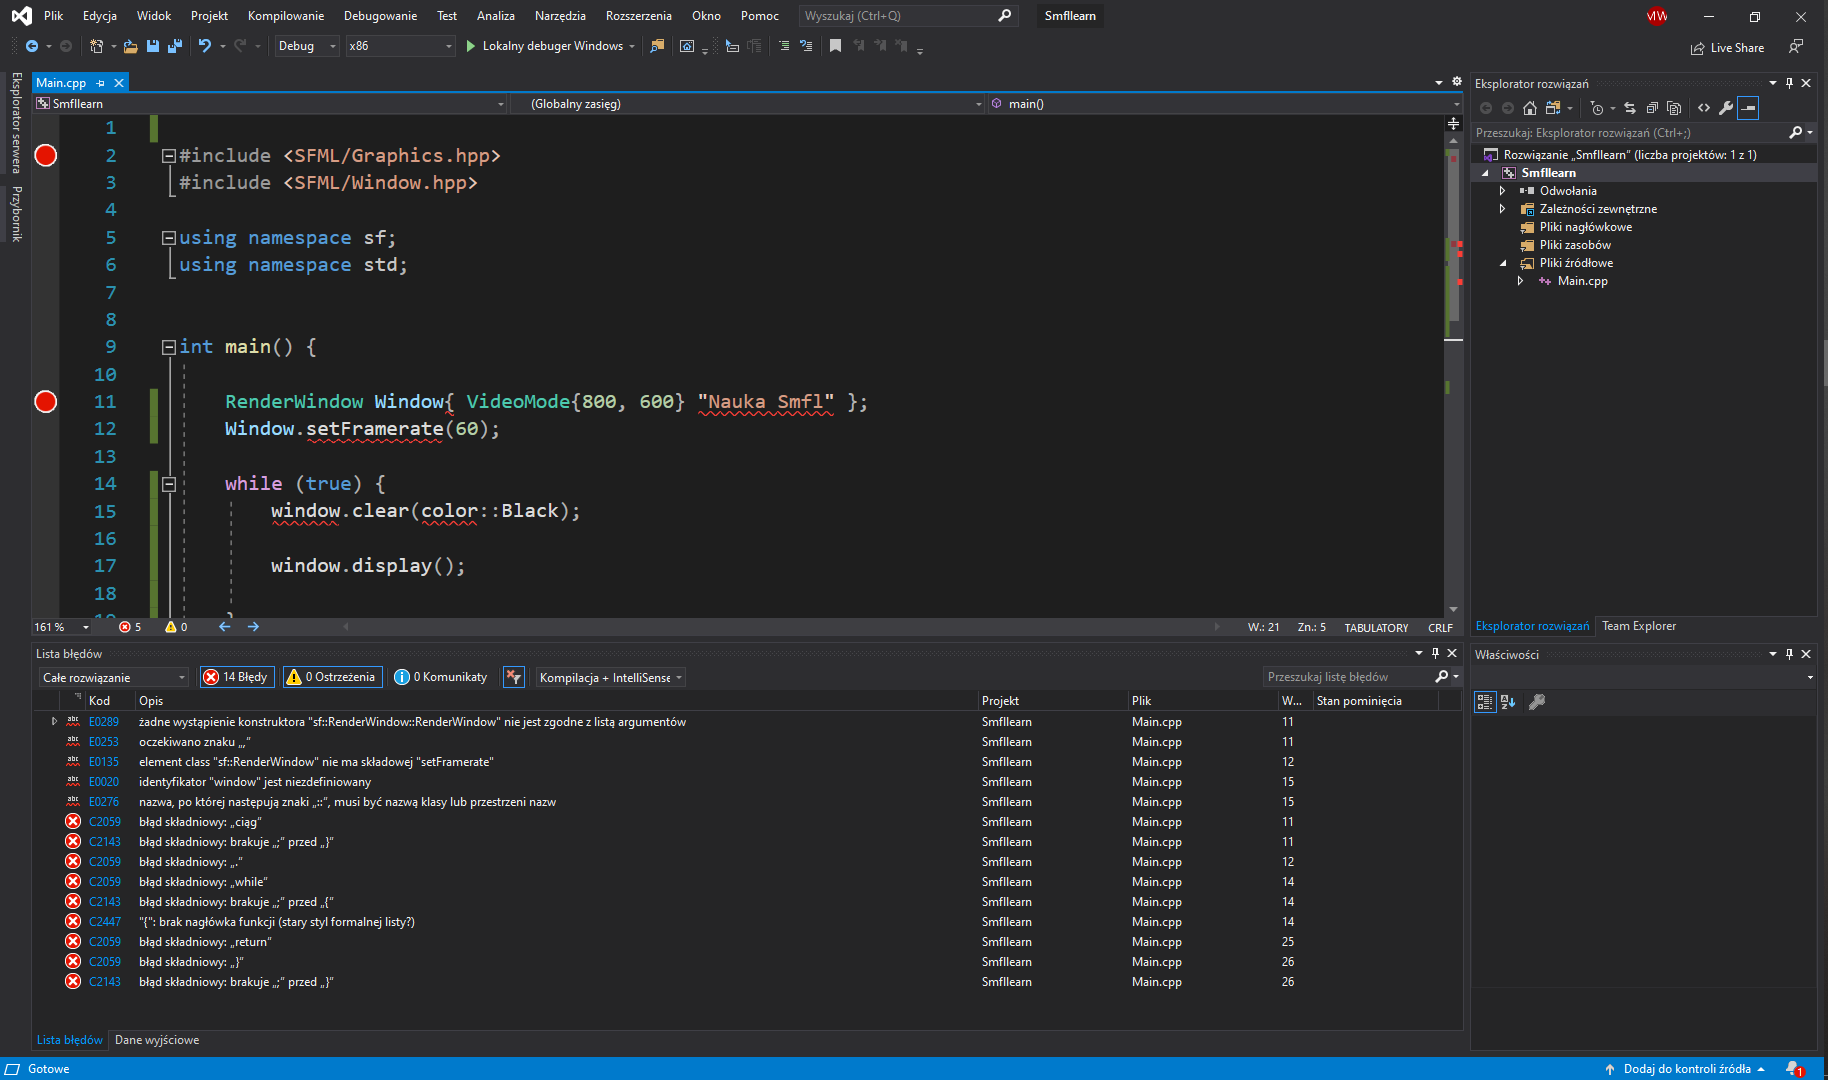The image size is (1828, 1080).
Task: Click the Uncomment selected lines icon
Action: click(x=806, y=46)
